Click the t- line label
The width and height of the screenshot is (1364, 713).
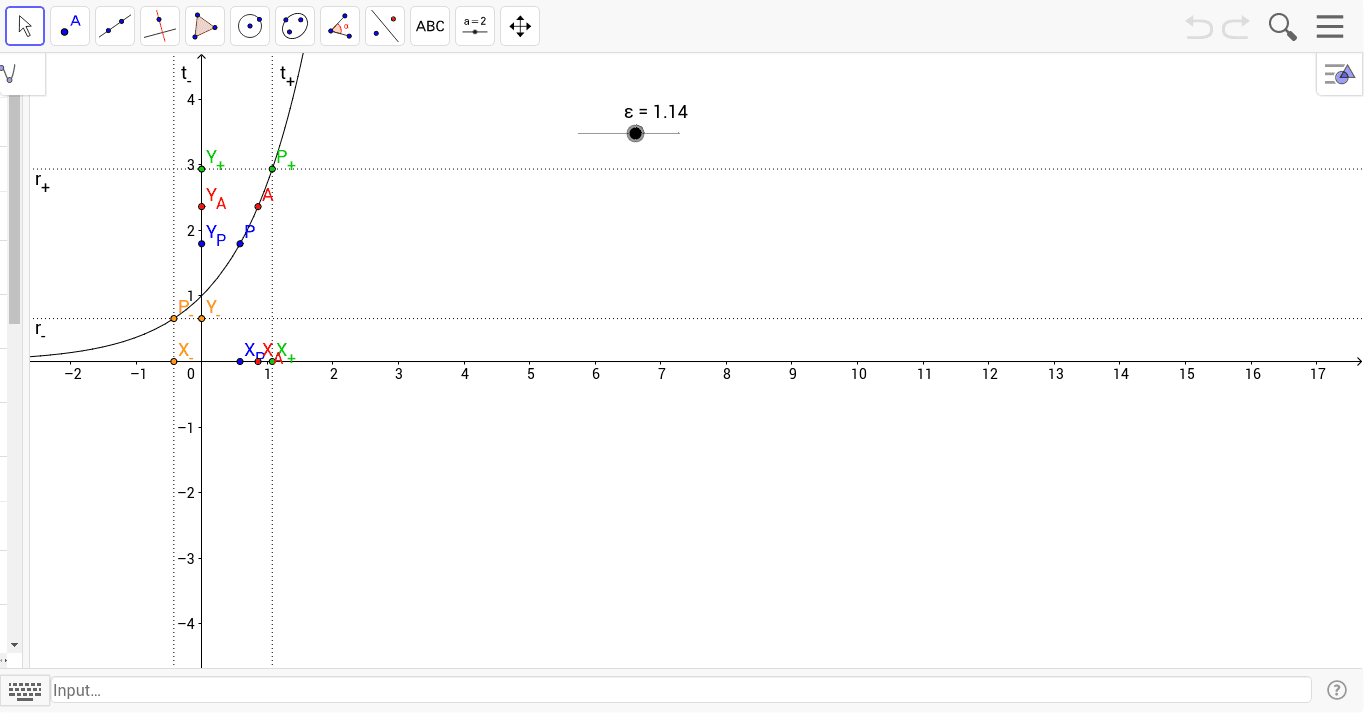186,74
